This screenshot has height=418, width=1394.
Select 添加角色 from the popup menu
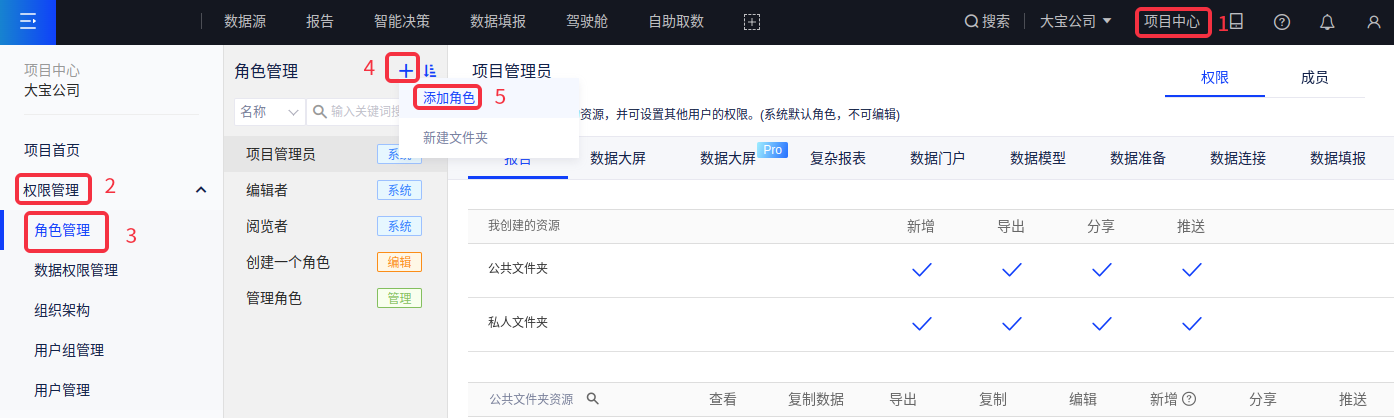coord(448,97)
